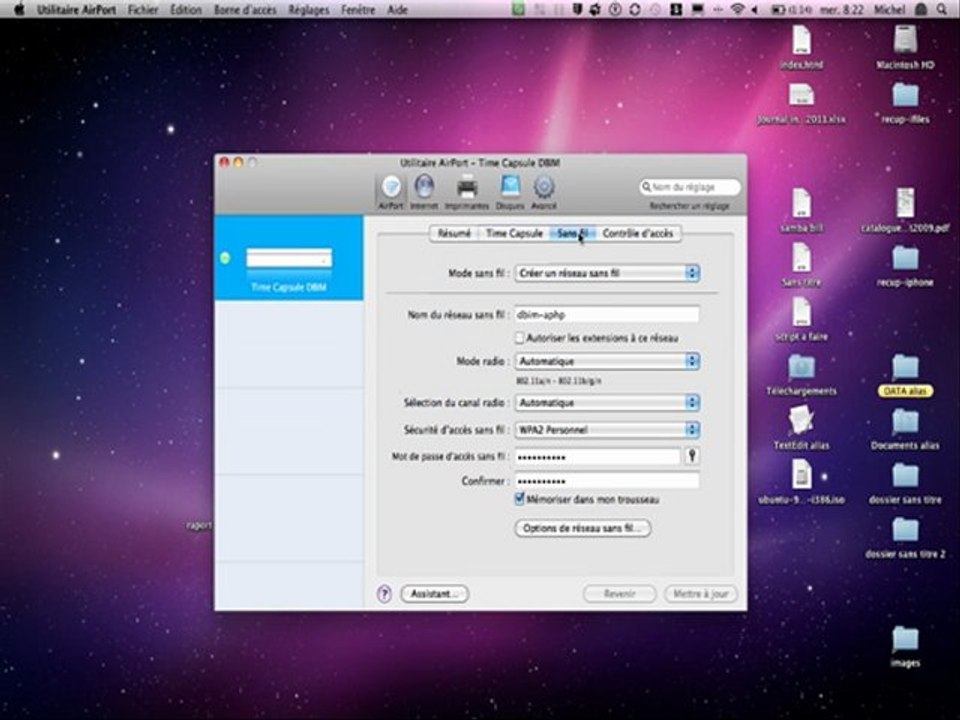Open the Mode radio dropdown

607,361
